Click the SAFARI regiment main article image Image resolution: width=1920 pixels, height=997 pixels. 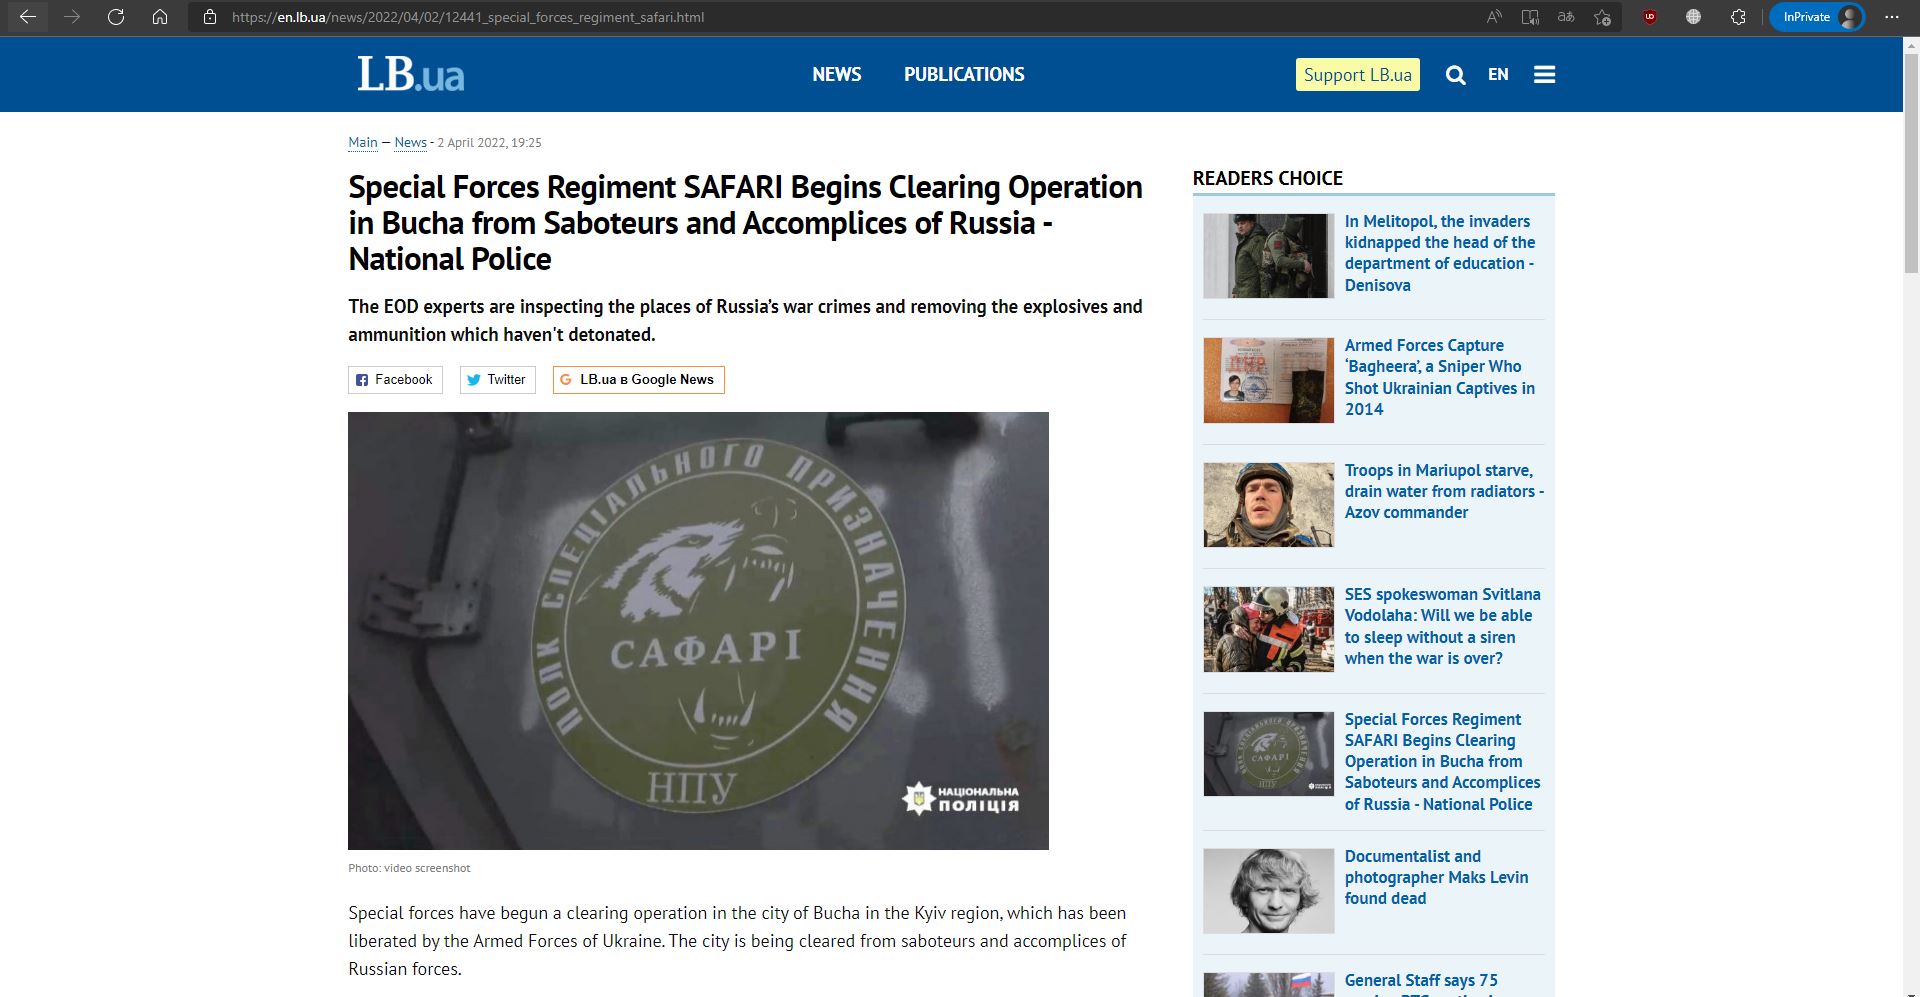698,631
